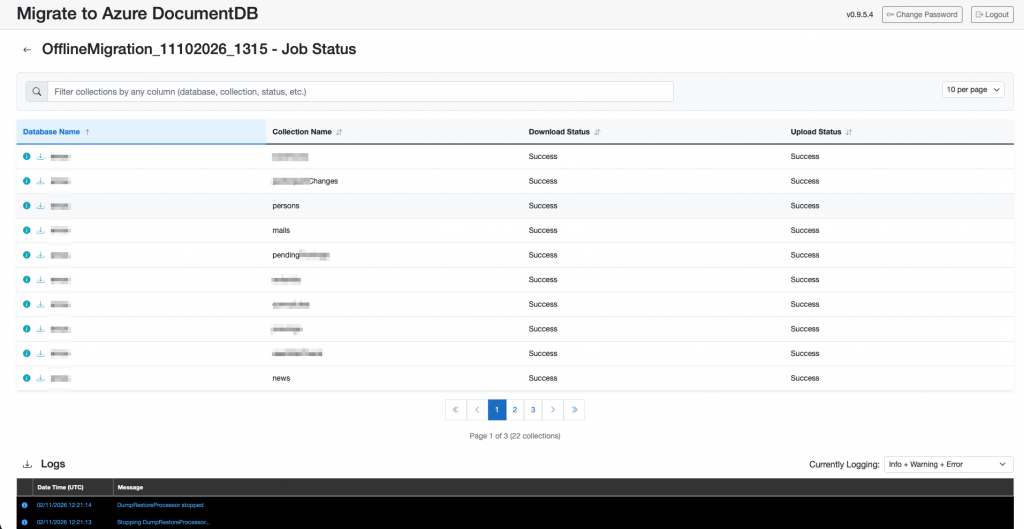Viewport: 1024px width, 529px height.
Task: Jump to last page with double-chevron
Action: pos(574,409)
